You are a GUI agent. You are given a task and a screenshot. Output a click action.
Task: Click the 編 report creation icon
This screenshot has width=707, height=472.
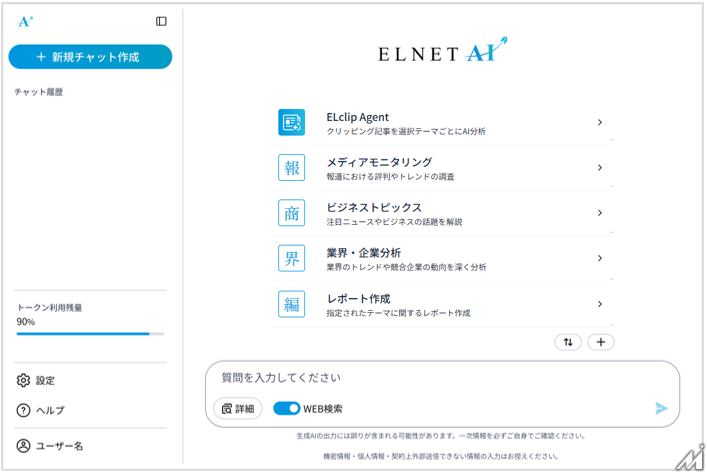click(291, 304)
